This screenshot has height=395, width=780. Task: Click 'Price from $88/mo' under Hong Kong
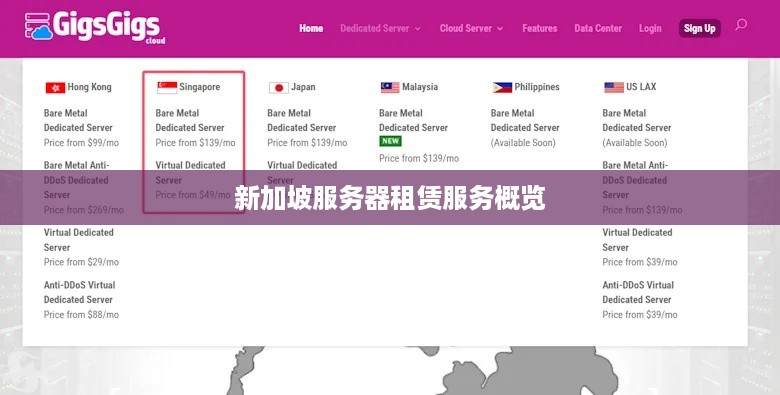[x=81, y=314]
